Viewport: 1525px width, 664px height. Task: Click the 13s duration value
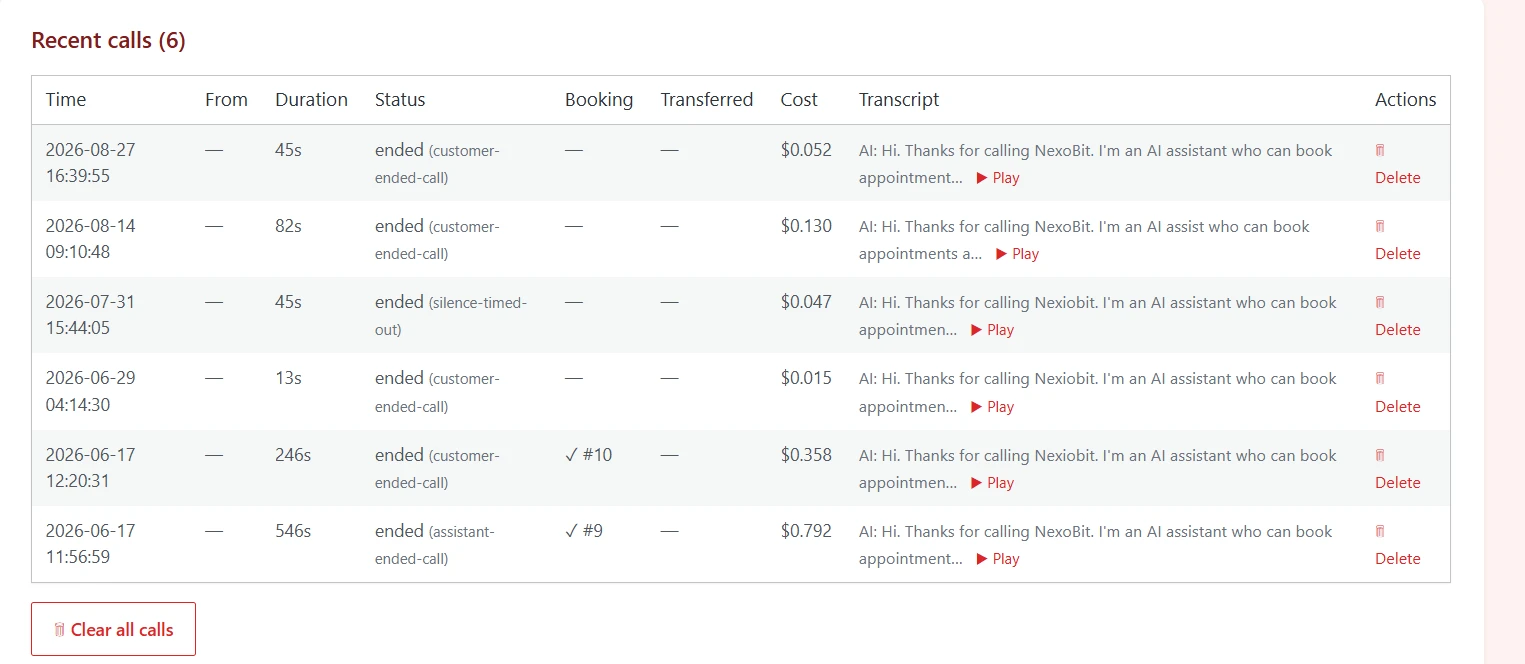click(288, 378)
